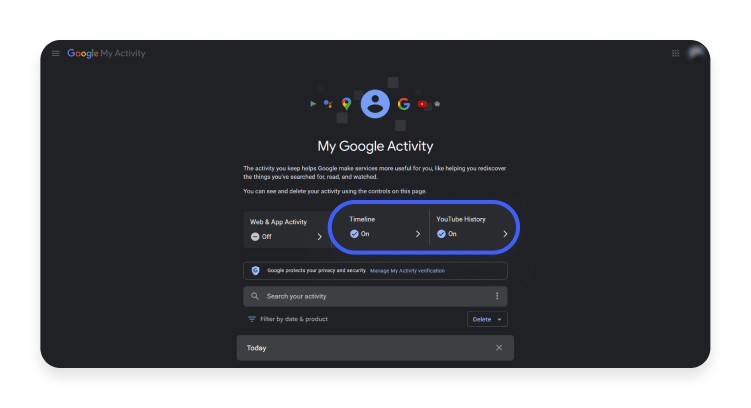
Task: Expand YouTube History chevron arrow
Action: pyautogui.click(x=505, y=234)
